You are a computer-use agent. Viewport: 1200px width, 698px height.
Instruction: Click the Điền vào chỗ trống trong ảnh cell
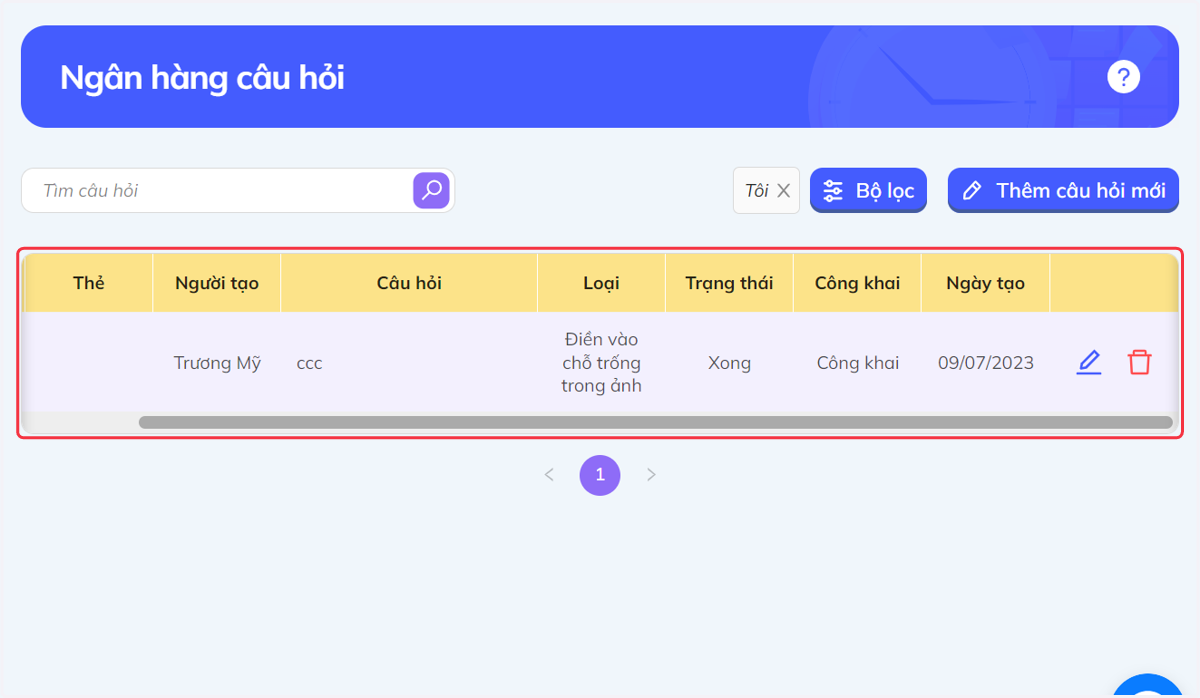pos(601,363)
